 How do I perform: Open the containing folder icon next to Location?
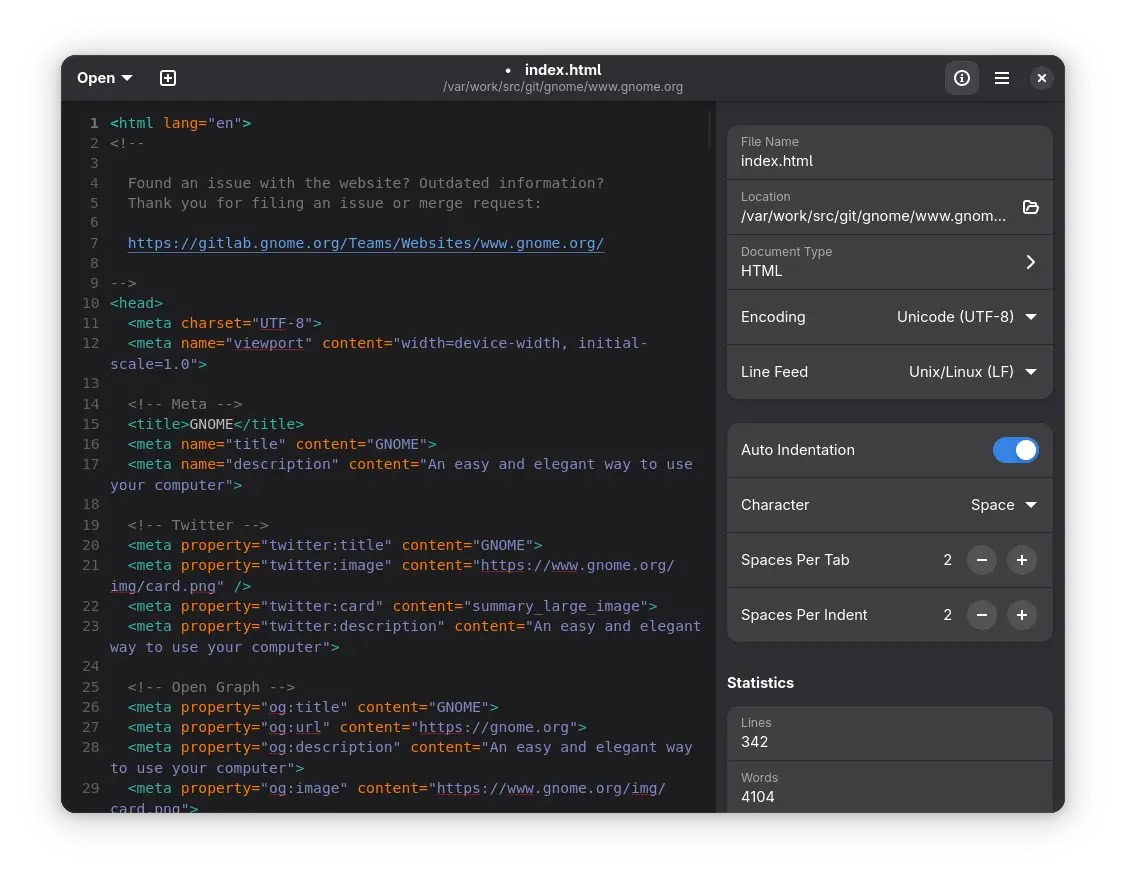[1030, 207]
